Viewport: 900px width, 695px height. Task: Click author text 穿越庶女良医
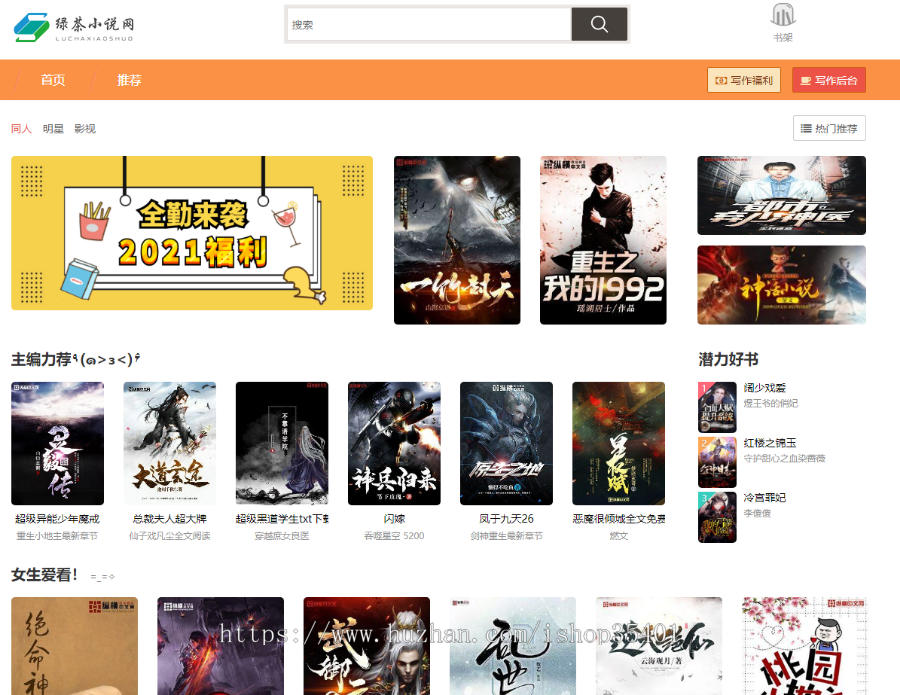282,536
